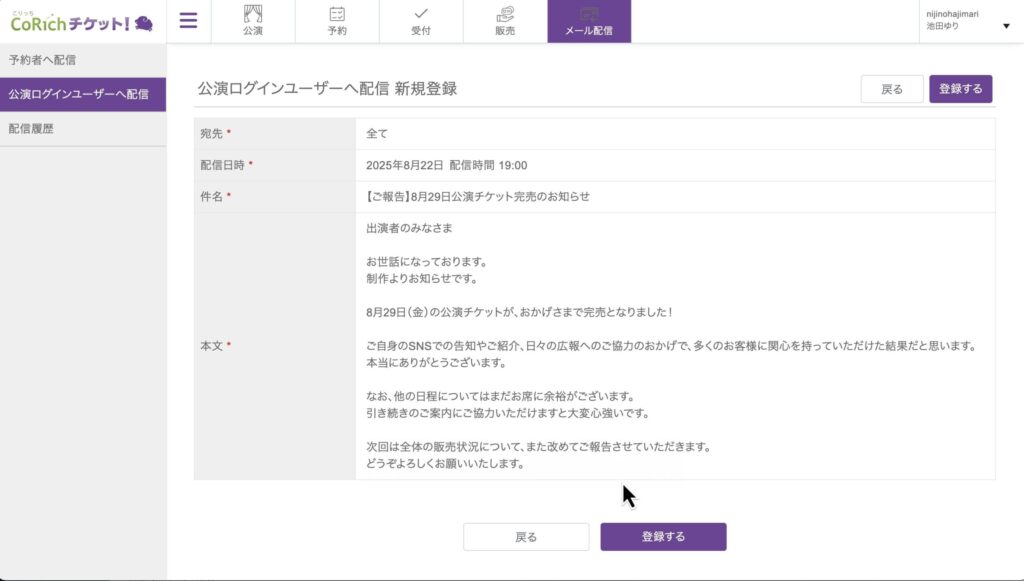Select 公演ログインユーザーへ配信 in the sidebar

(x=78, y=94)
